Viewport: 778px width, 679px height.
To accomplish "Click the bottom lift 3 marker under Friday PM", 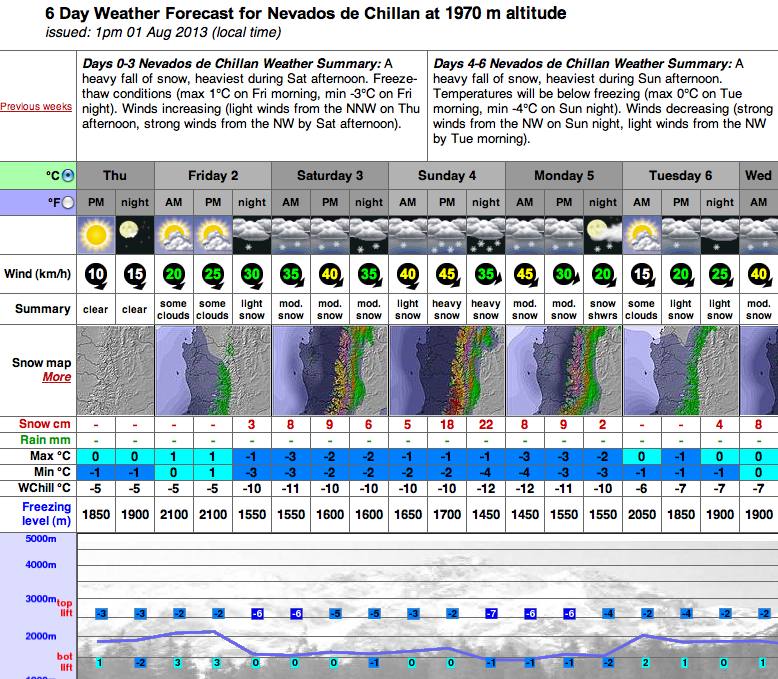I will pyautogui.click(x=217, y=663).
